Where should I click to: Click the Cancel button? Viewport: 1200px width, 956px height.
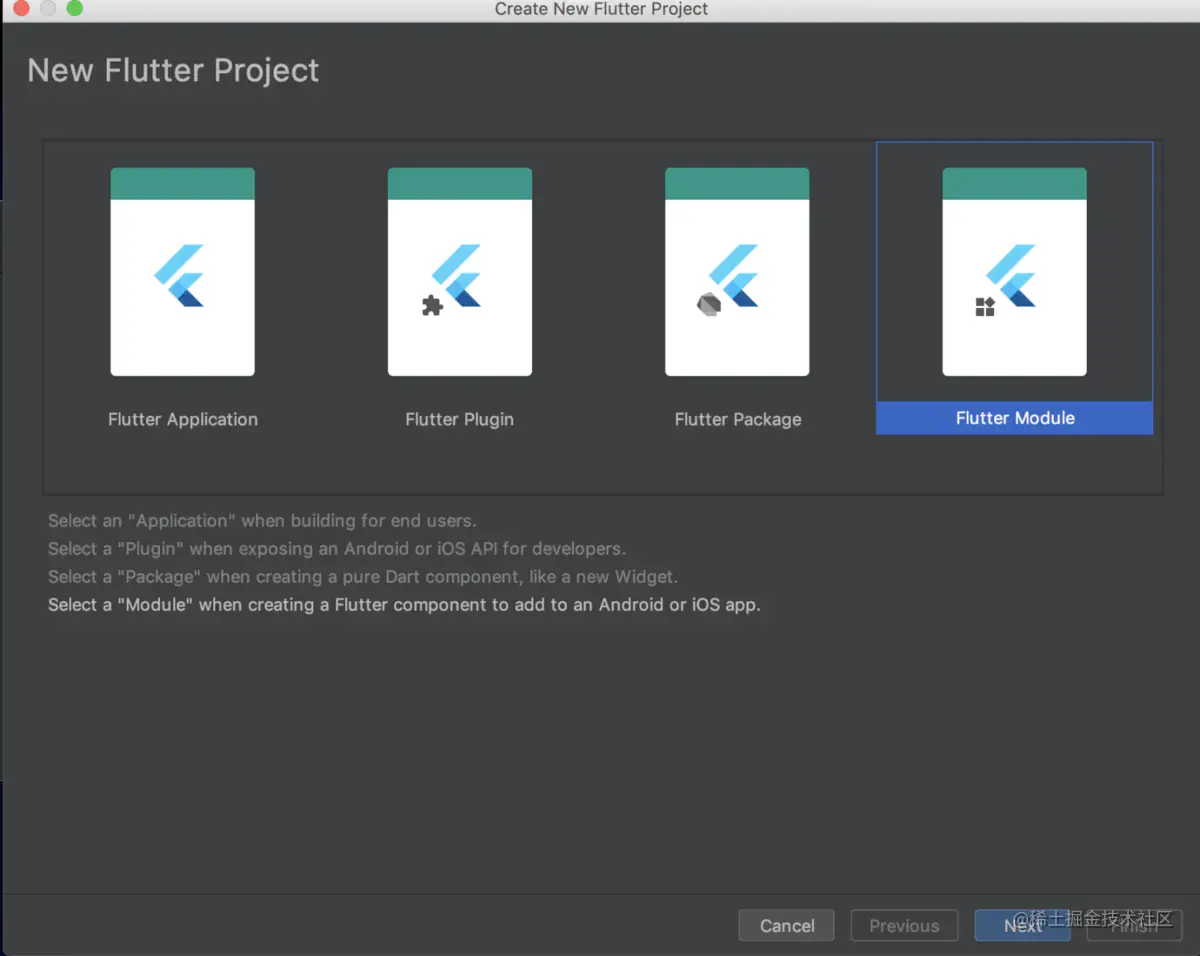[x=787, y=925]
